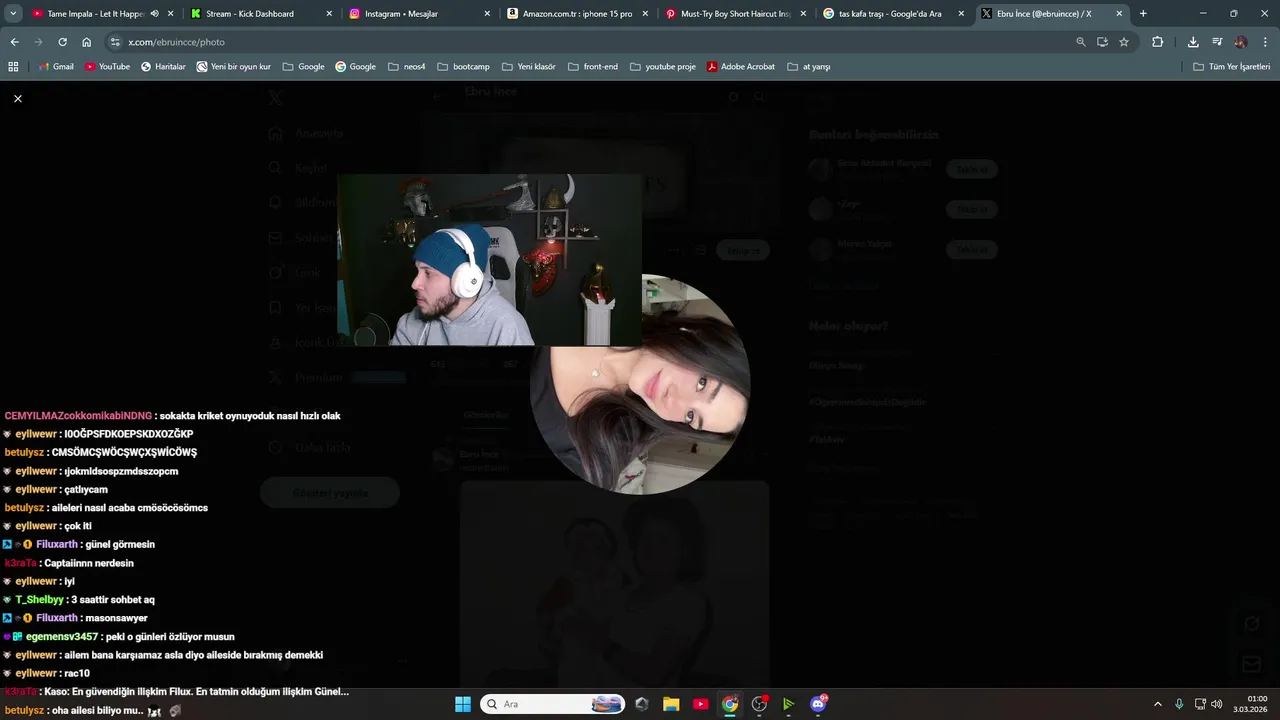Click chat line '3 saattir sohbet aq'
The width and height of the screenshot is (1280, 720).
click(x=113, y=600)
